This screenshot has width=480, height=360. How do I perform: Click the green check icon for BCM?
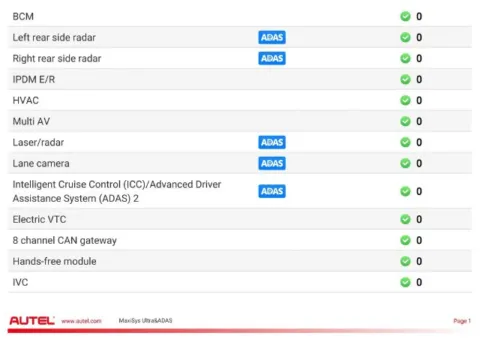(x=405, y=16)
